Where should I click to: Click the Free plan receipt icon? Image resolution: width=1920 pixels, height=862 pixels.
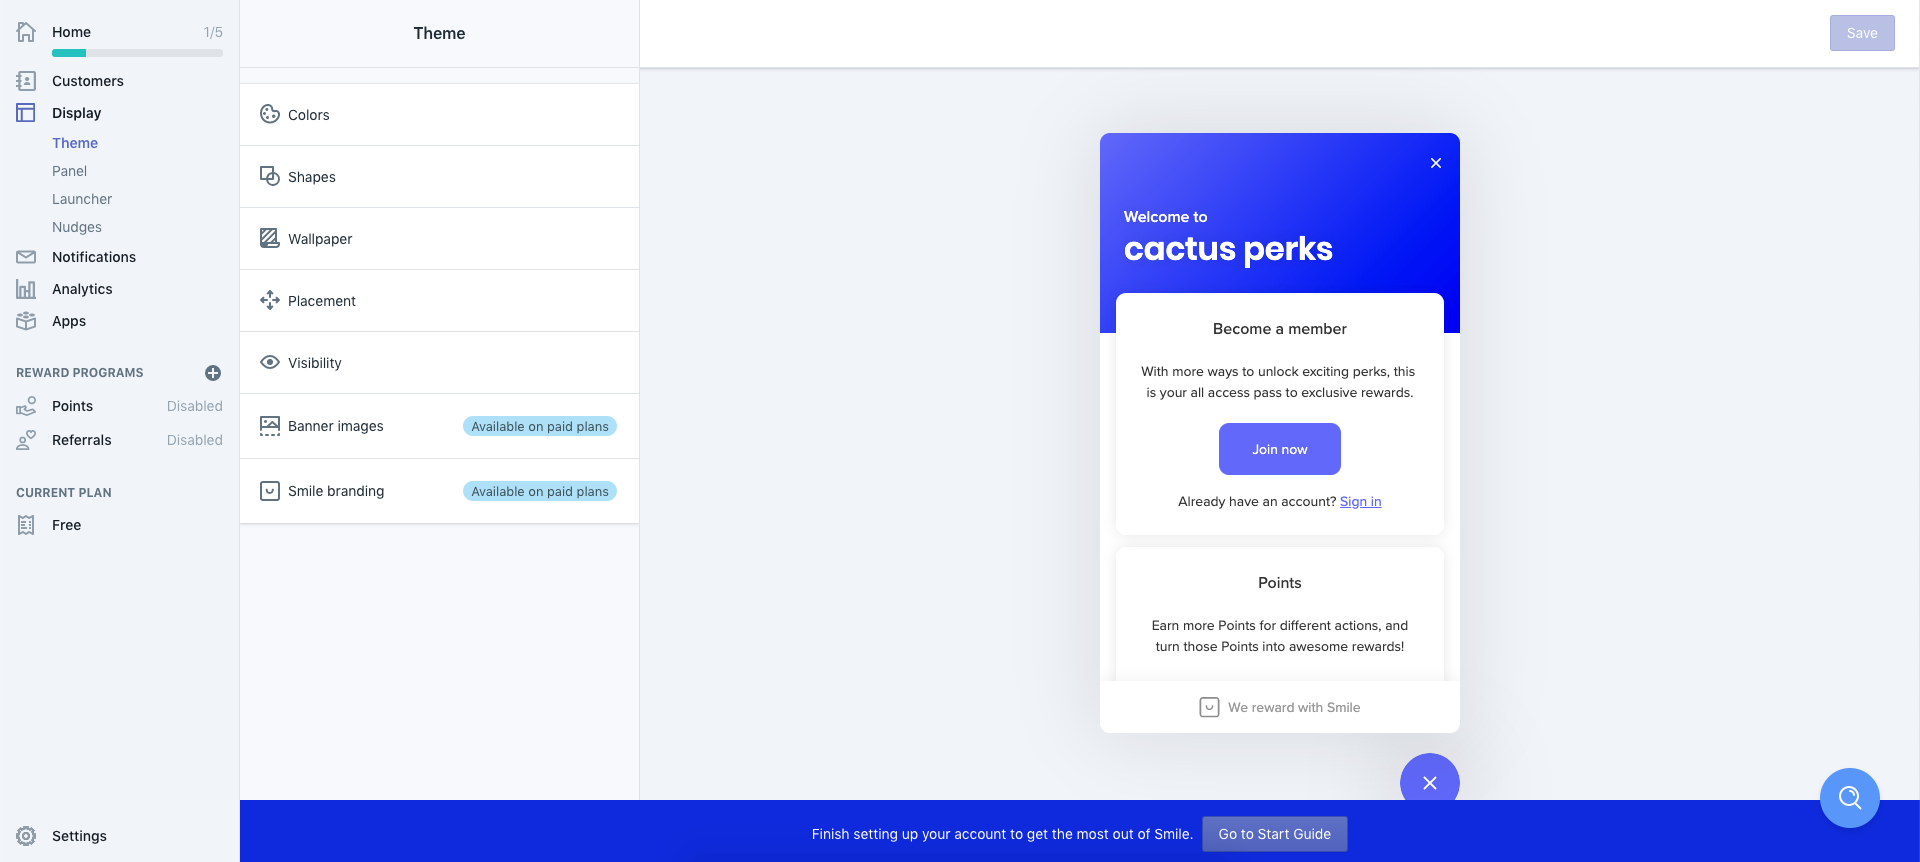pyautogui.click(x=26, y=525)
